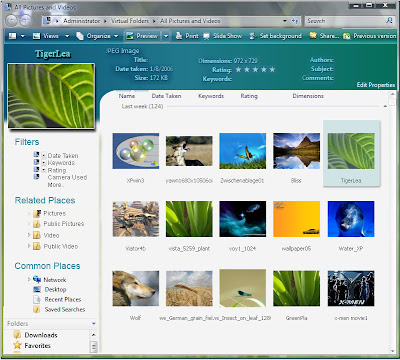Screen dimensions: 400x360
Task: Click Virtual Folders in the breadcrumb
Action: (130, 21)
